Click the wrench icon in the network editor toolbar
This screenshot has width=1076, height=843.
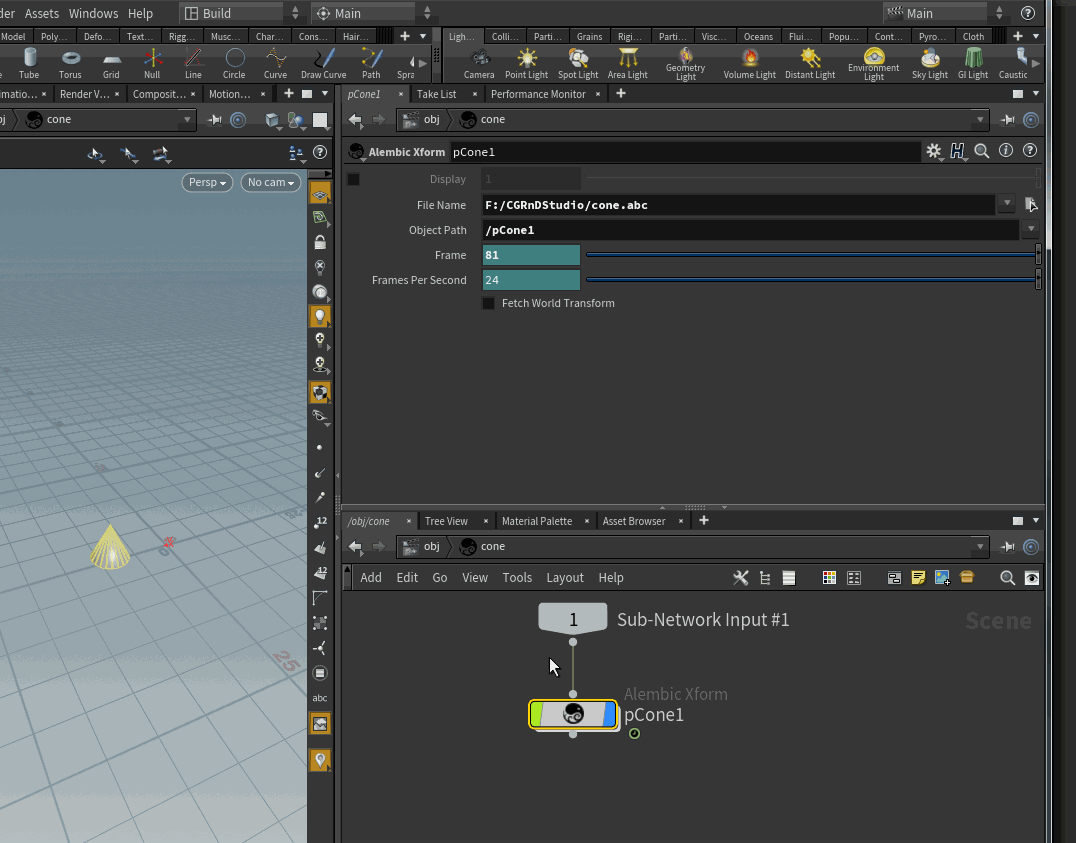pyautogui.click(x=740, y=578)
